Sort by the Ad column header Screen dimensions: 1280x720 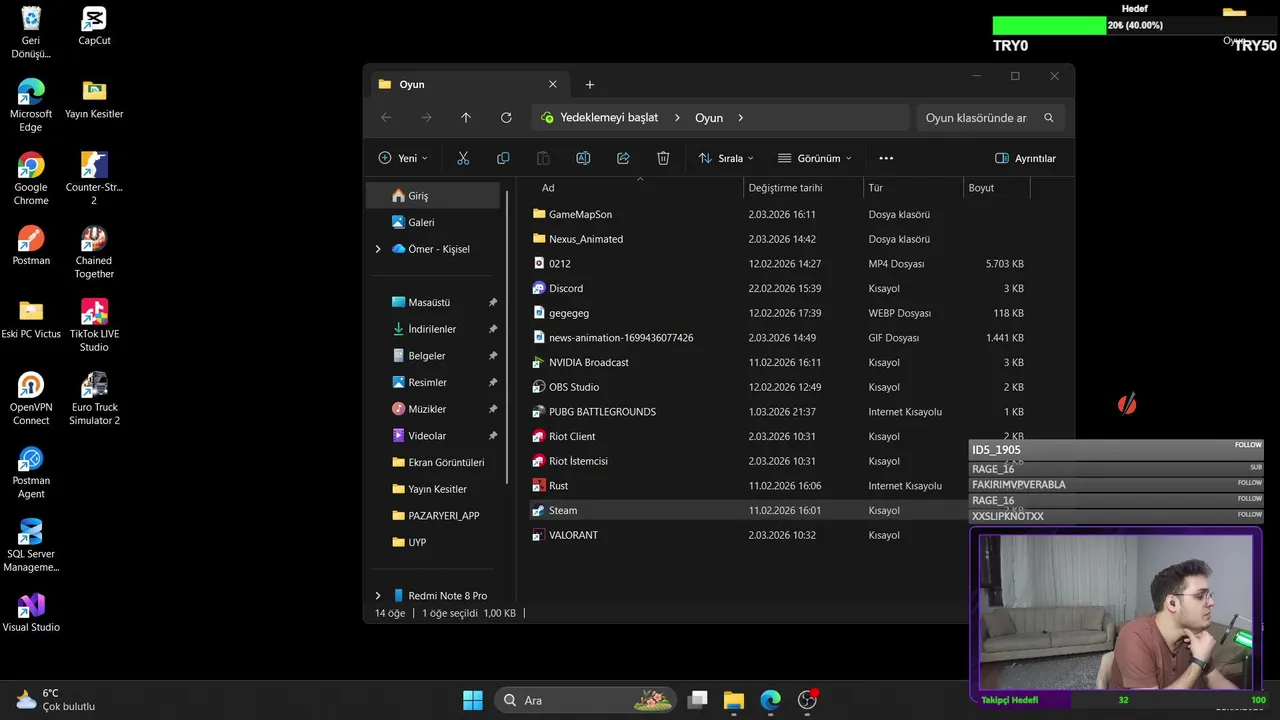[638, 188]
